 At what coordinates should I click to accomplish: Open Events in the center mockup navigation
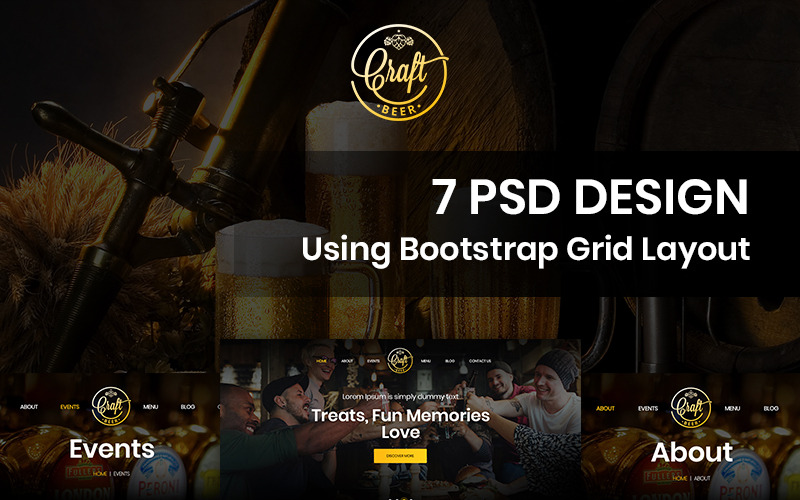tap(373, 361)
